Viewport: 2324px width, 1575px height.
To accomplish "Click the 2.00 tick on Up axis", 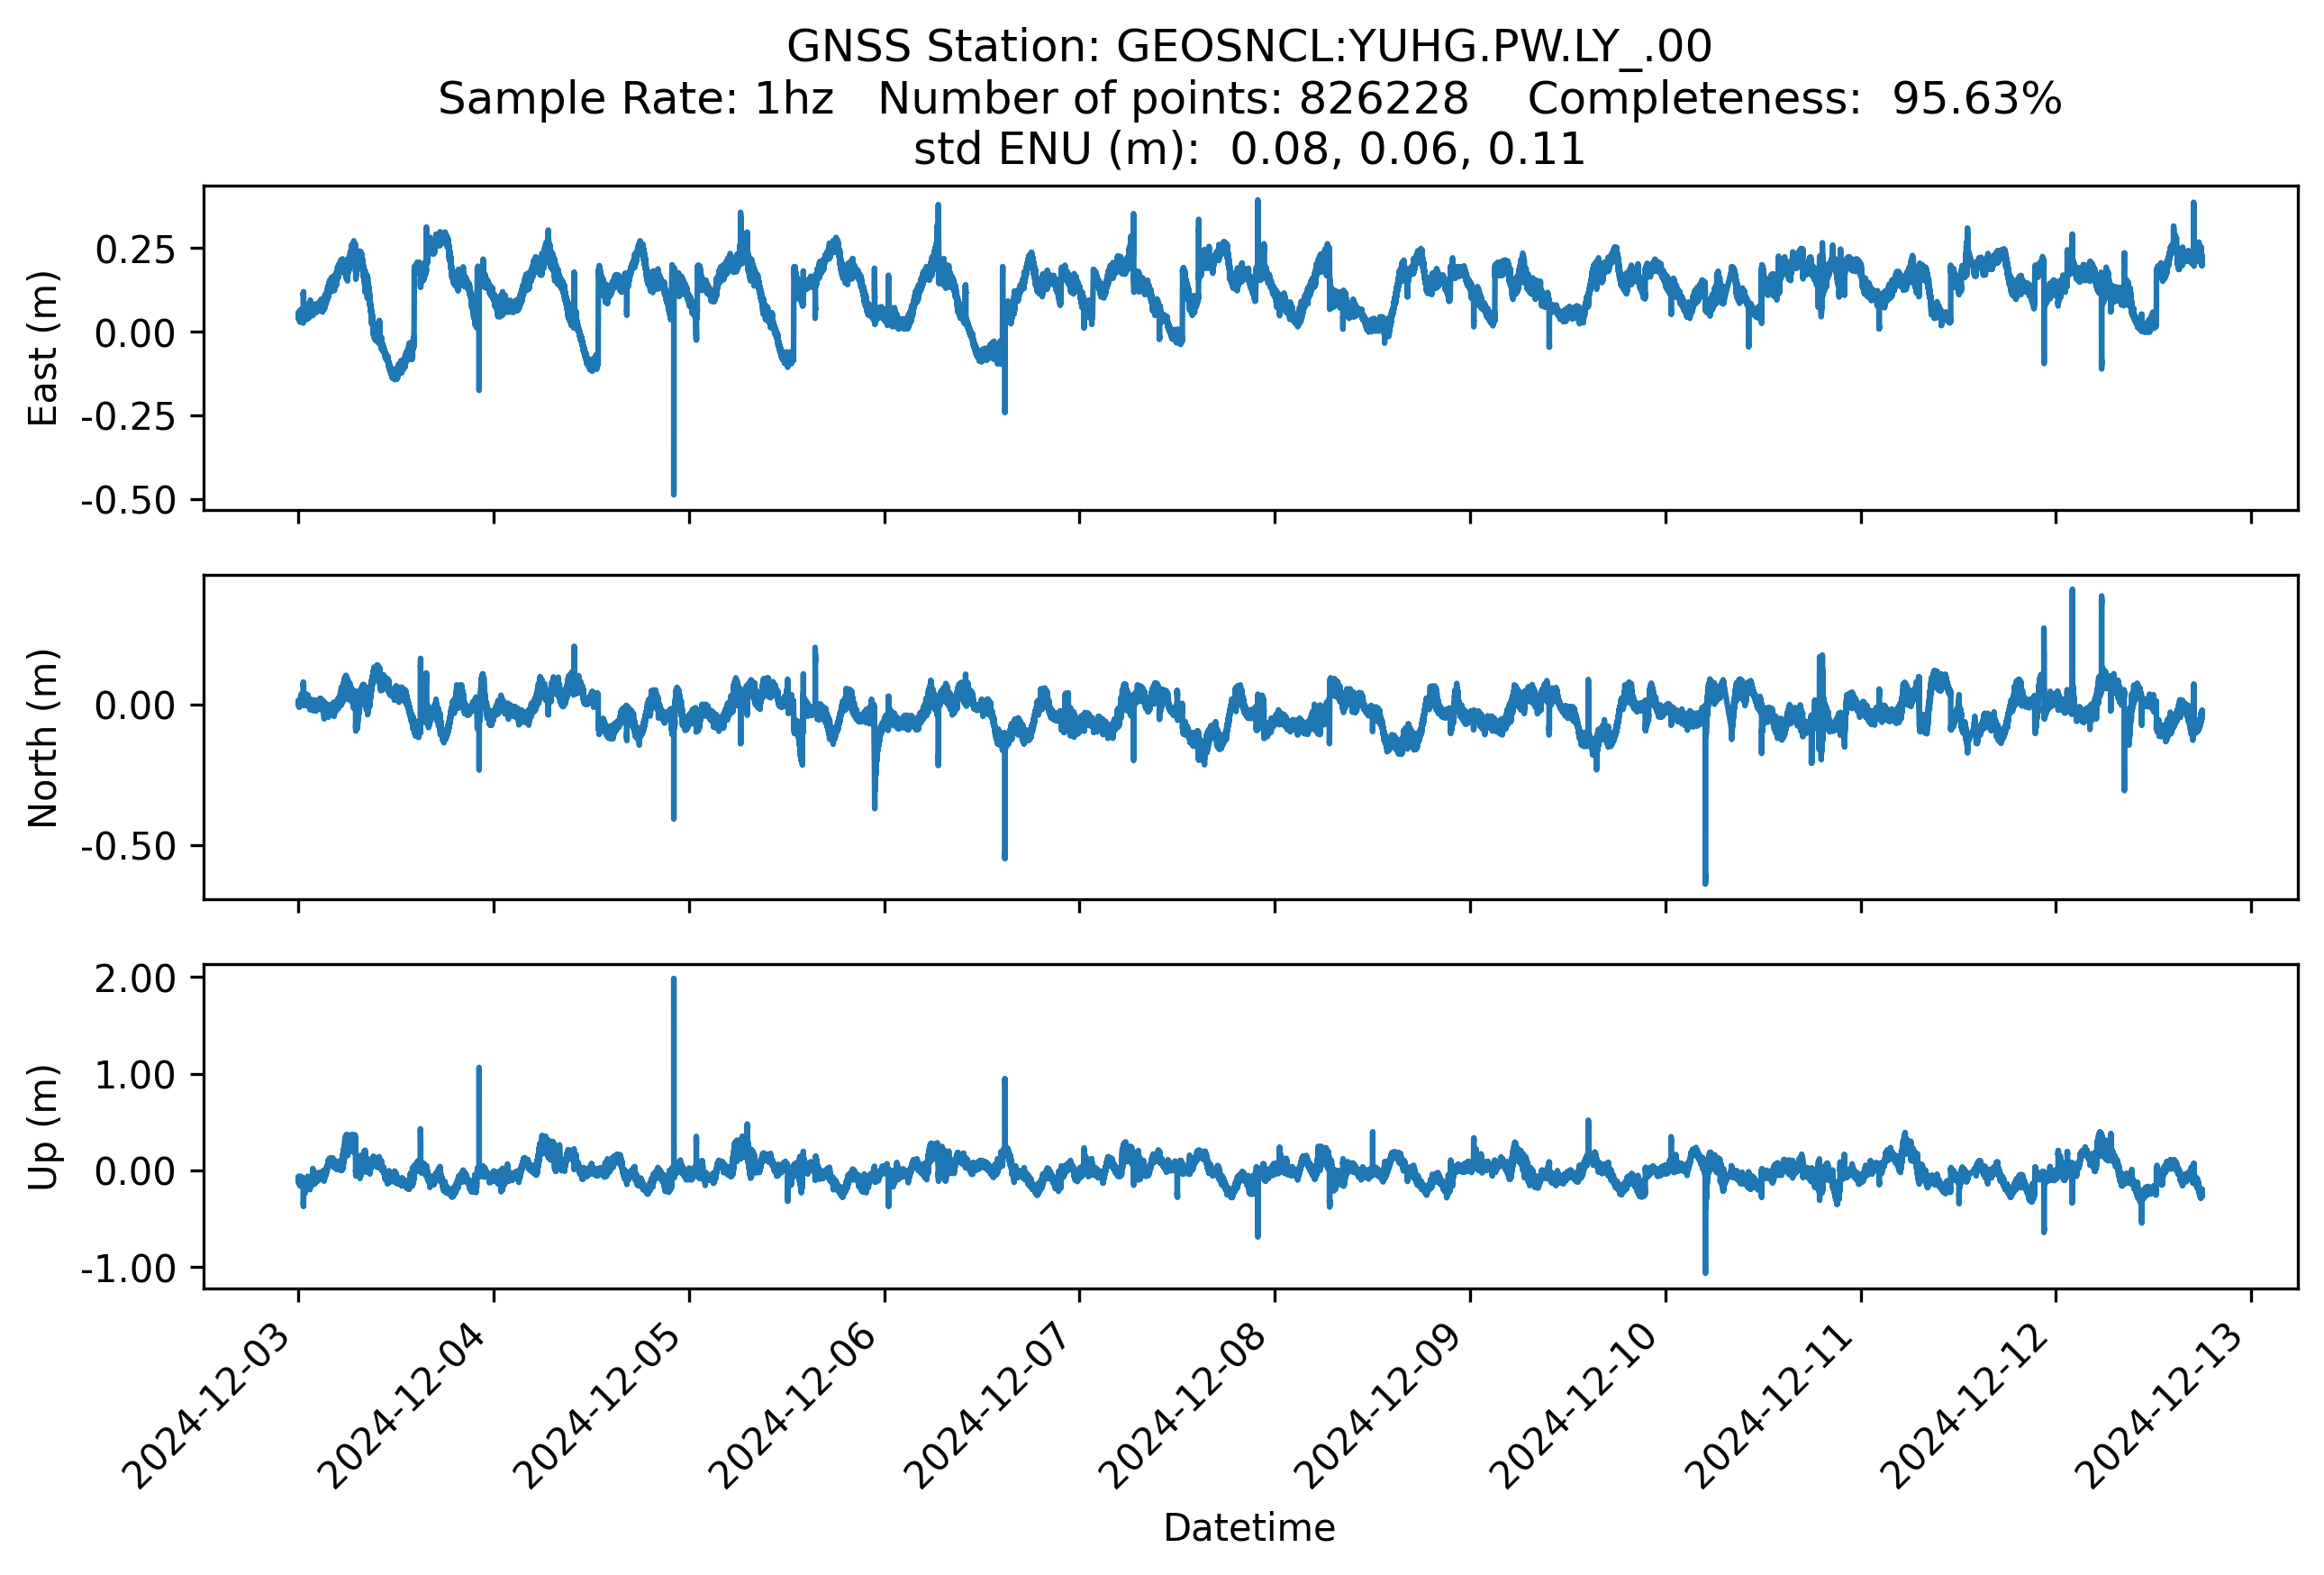I will click(x=135, y=979).
